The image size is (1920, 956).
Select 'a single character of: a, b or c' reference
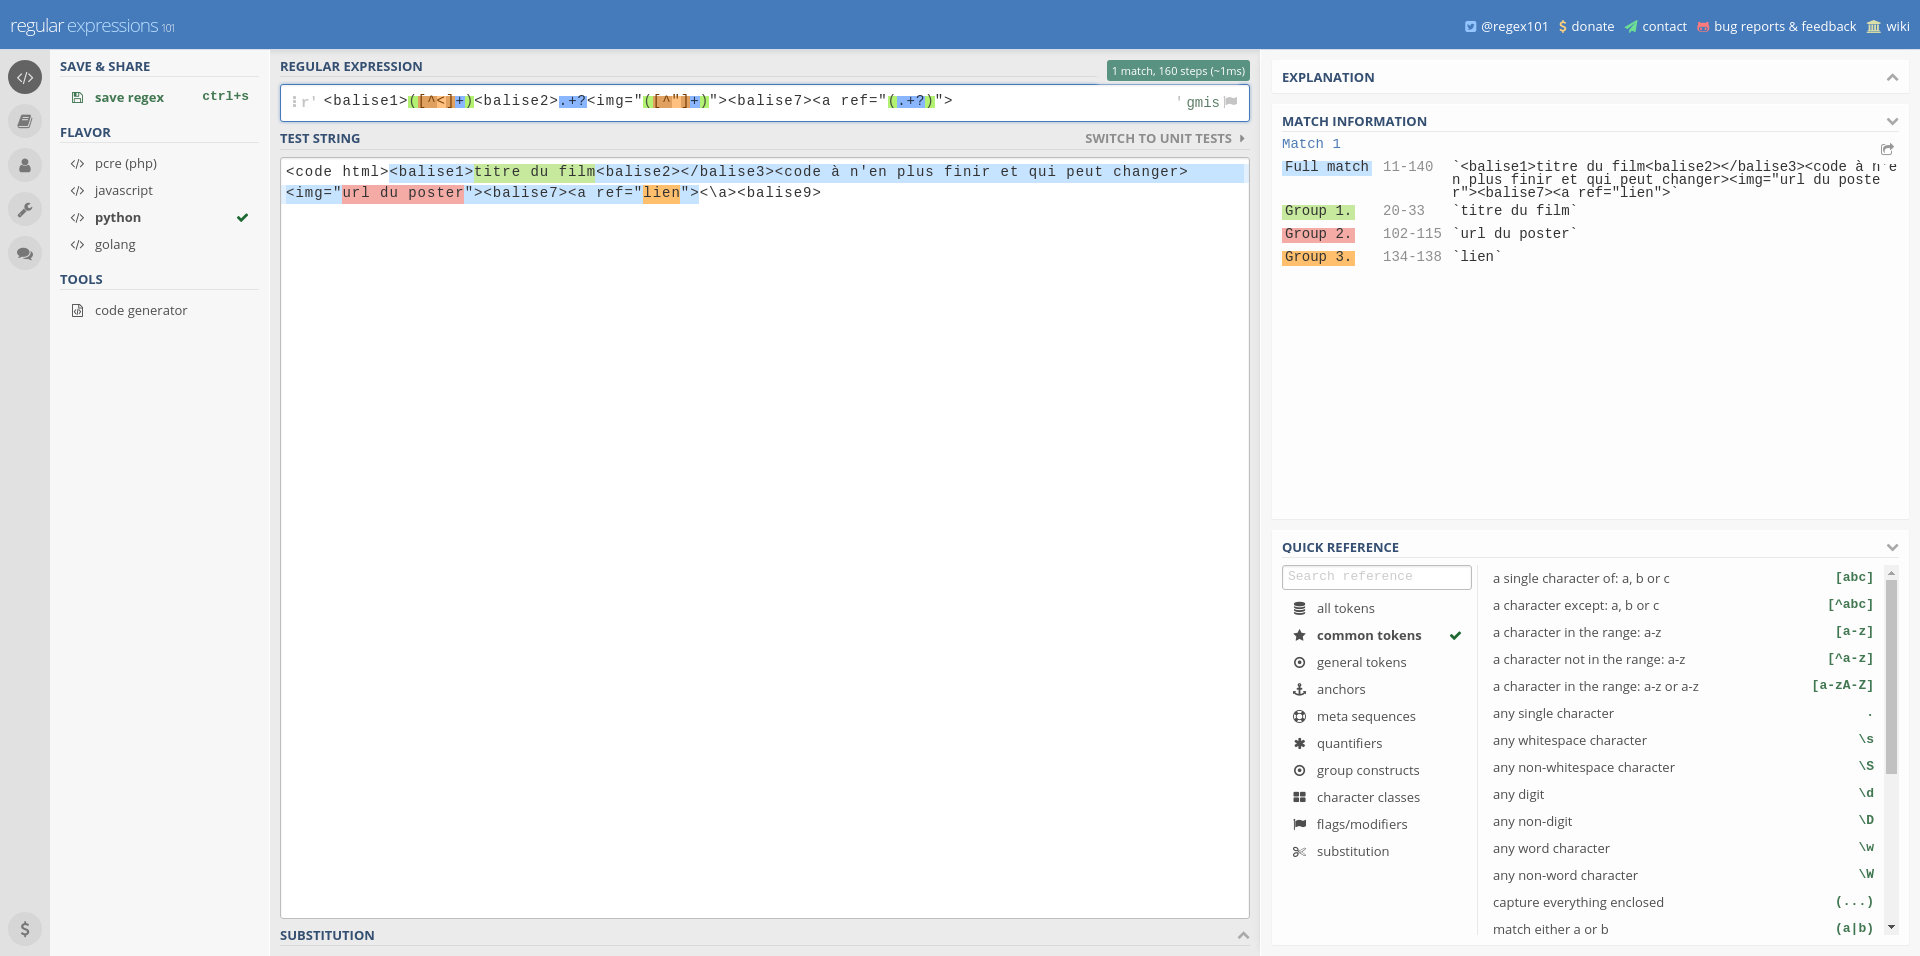[x=1683, y=578]
